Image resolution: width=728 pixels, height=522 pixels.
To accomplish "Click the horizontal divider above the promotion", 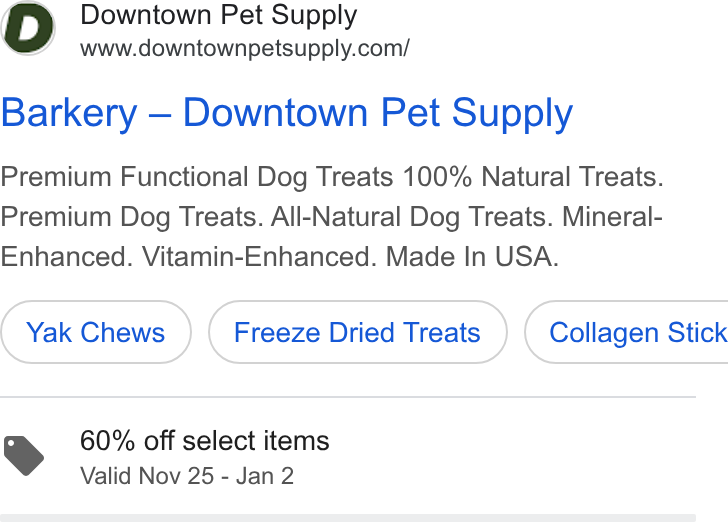I will 348,397.
